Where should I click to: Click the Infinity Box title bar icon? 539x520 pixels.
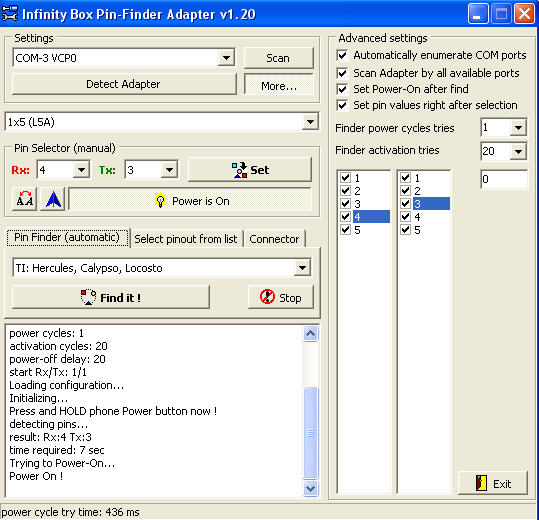[x=9, y=13]
